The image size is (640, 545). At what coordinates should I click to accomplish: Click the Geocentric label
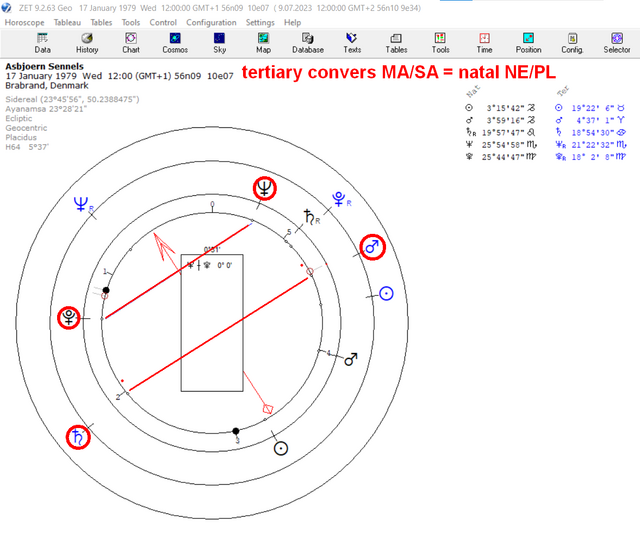(26, 128)
